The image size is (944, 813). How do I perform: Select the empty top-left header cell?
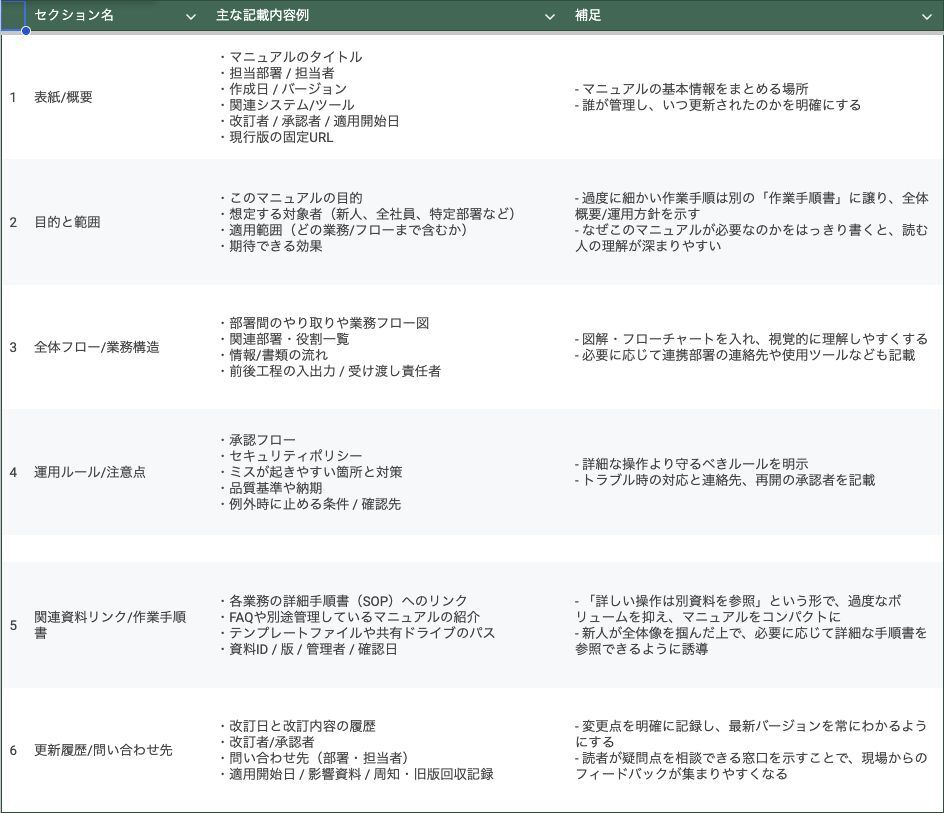click(x=13, y=16)
